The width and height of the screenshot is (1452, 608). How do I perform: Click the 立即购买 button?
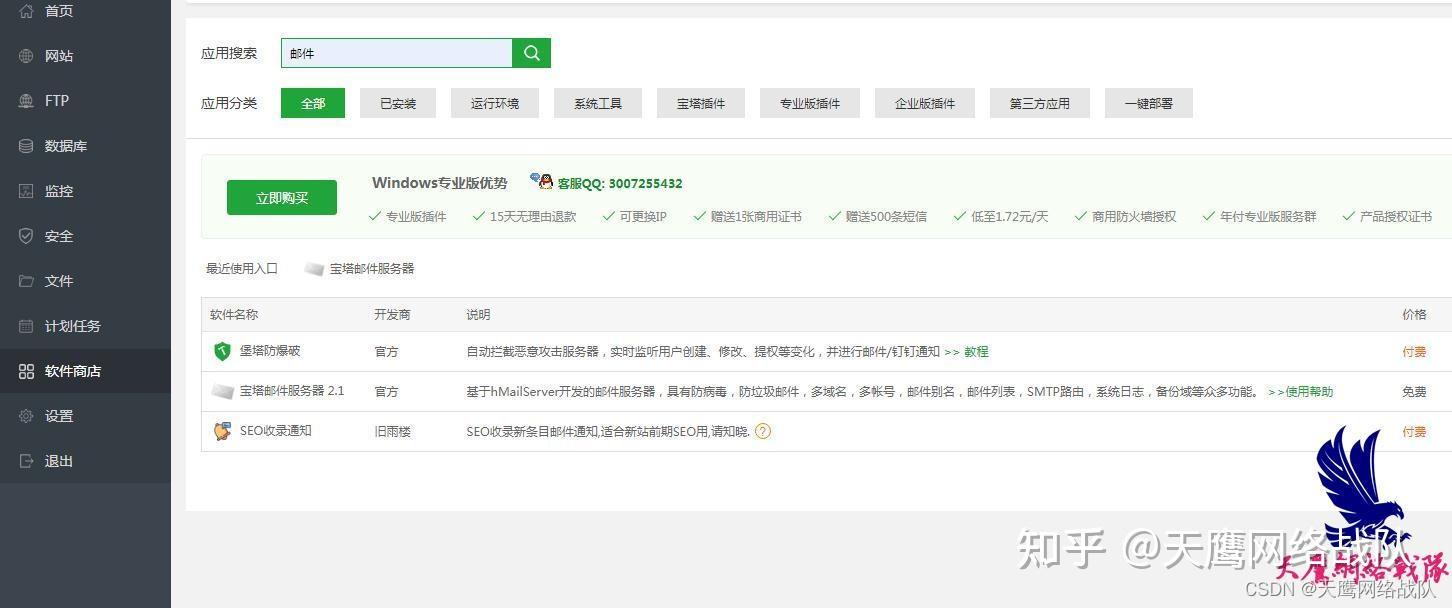pyautogui.click(x=282, y=198)
